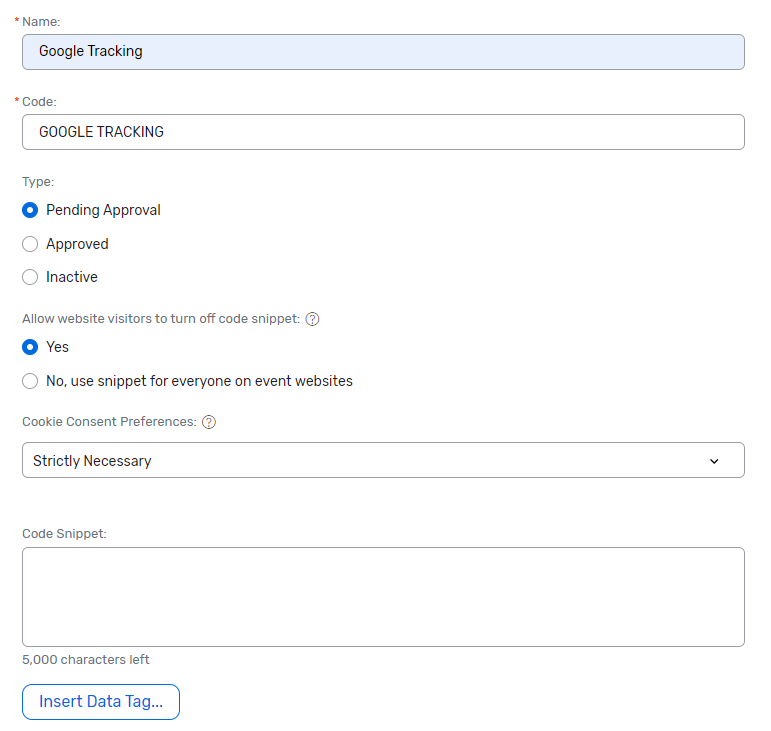Click inside the Code Snippet text area
The width and height of the screenshot is (771, 731).
383,596
